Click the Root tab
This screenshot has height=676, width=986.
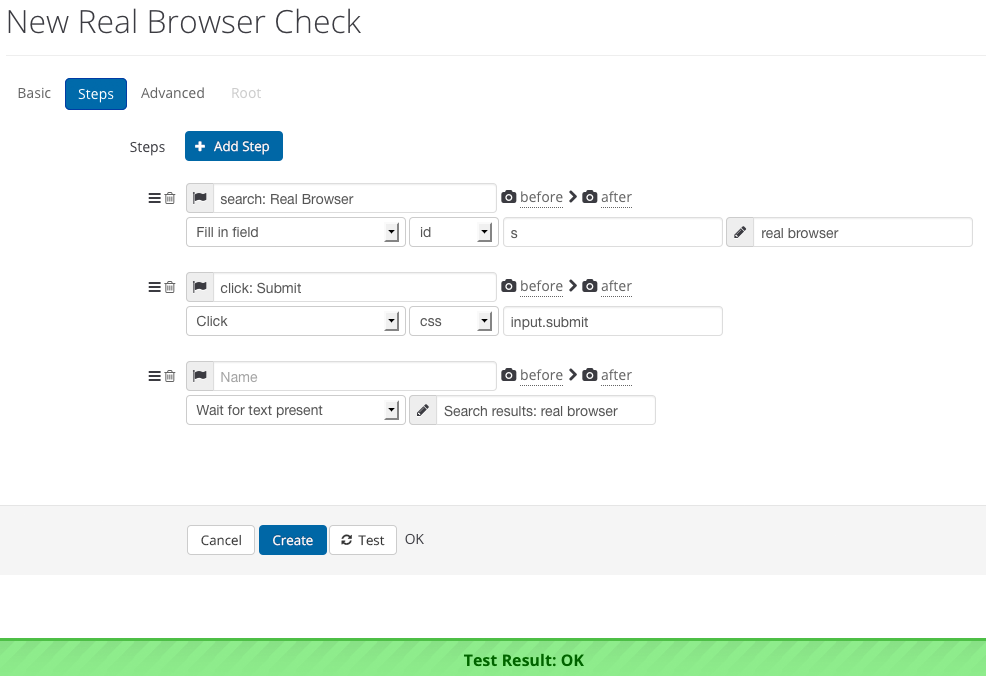pos(246,93)
